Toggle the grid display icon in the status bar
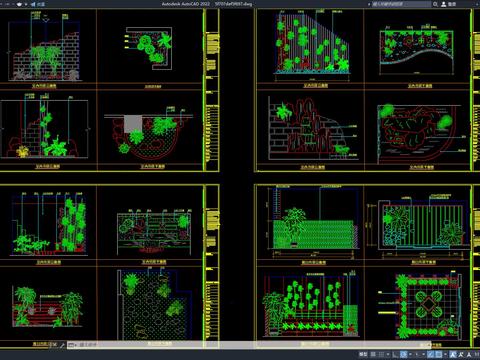 (x=373, y=354)
